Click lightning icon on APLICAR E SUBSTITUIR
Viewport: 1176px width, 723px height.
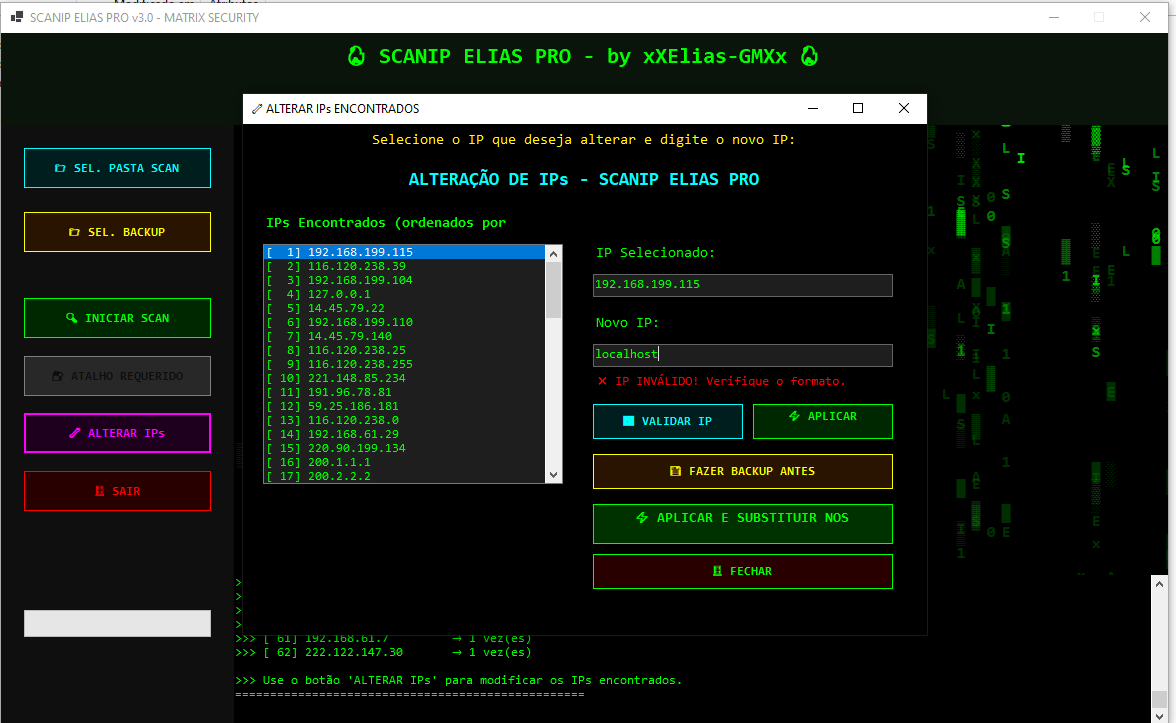642,518
